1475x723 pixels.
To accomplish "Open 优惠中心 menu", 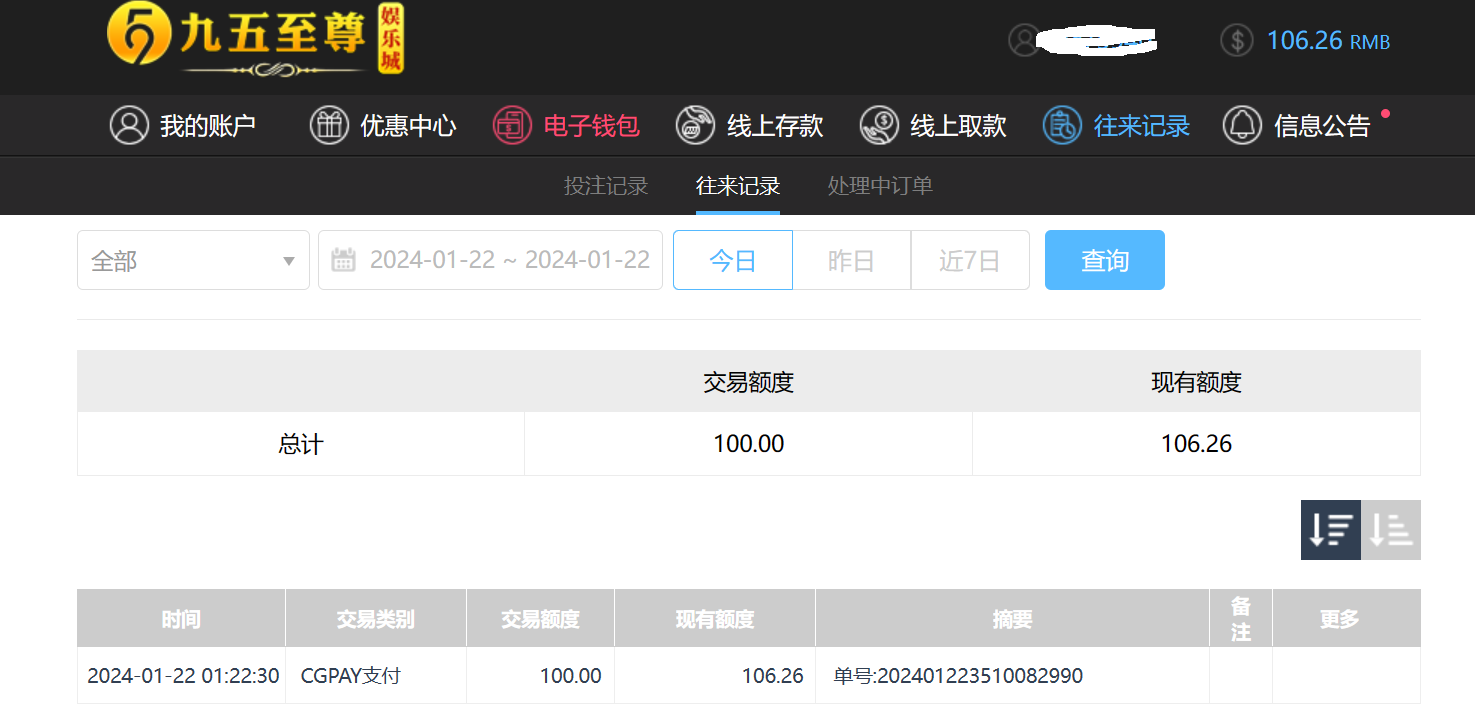I will point(383,126).
